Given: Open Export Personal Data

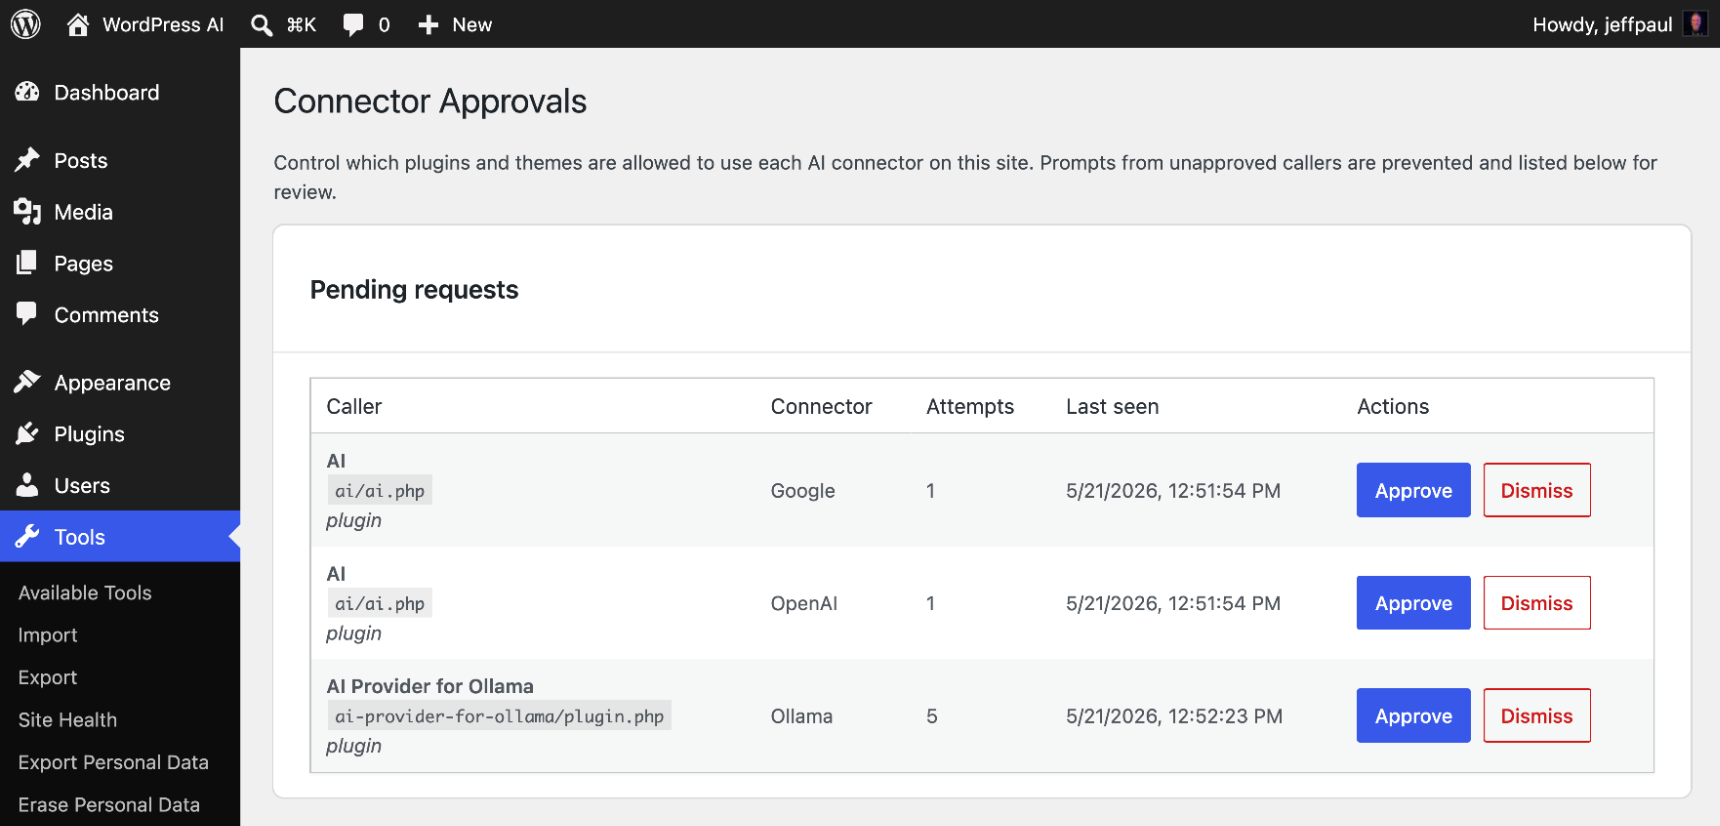Looking at the screenshot, I should coord(113,762).
